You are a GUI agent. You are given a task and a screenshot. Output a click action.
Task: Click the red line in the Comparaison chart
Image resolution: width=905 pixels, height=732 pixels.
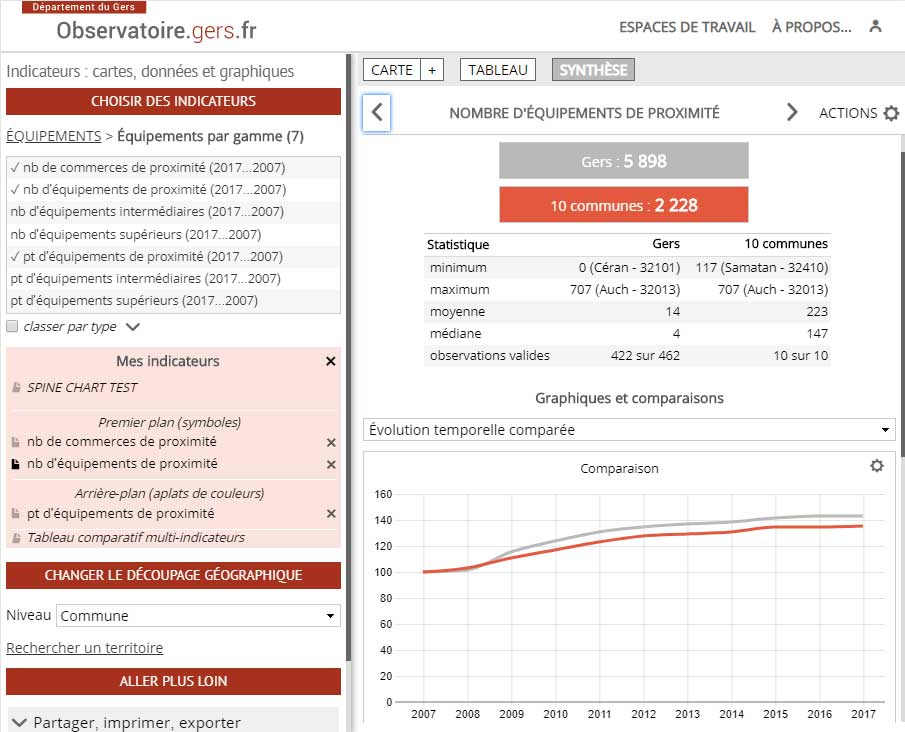pyautogui.click(x=644, y=538)
